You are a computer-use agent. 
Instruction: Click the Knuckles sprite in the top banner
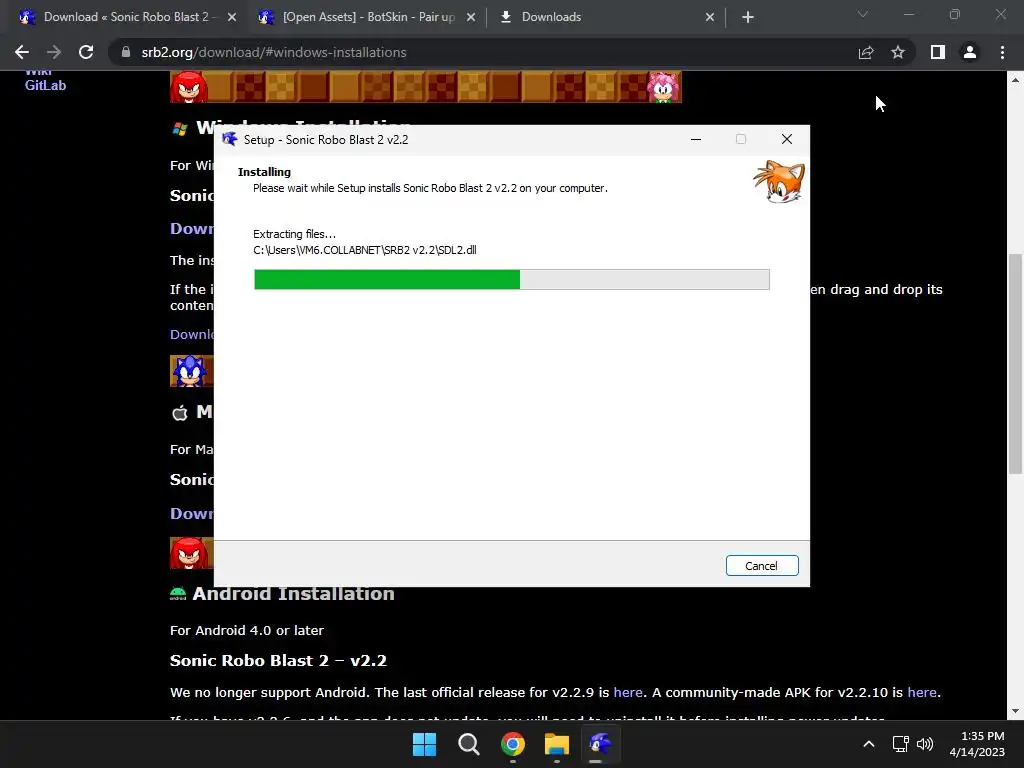pos(189,87)
